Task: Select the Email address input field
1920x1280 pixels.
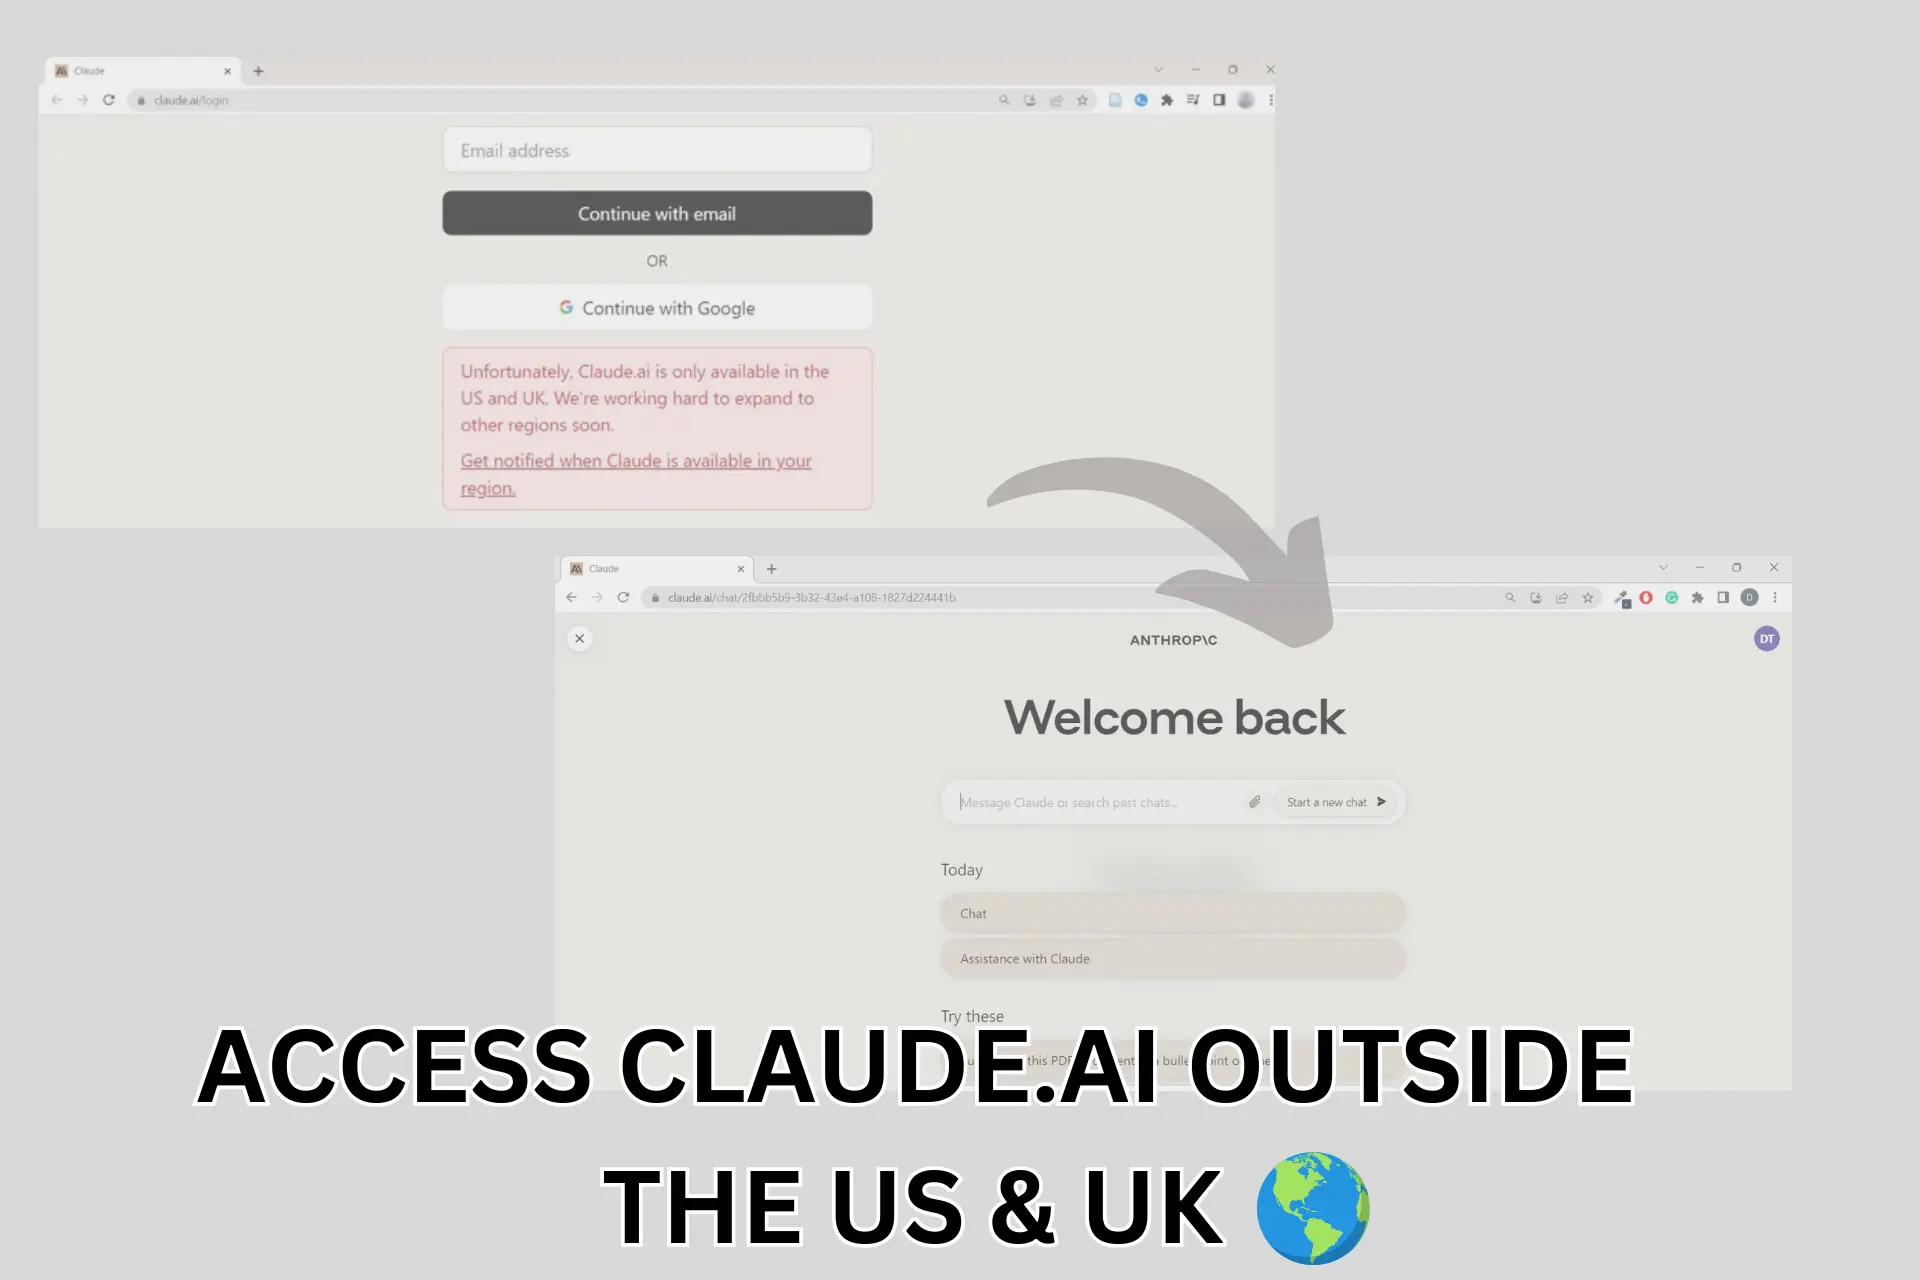Action: 657,149
